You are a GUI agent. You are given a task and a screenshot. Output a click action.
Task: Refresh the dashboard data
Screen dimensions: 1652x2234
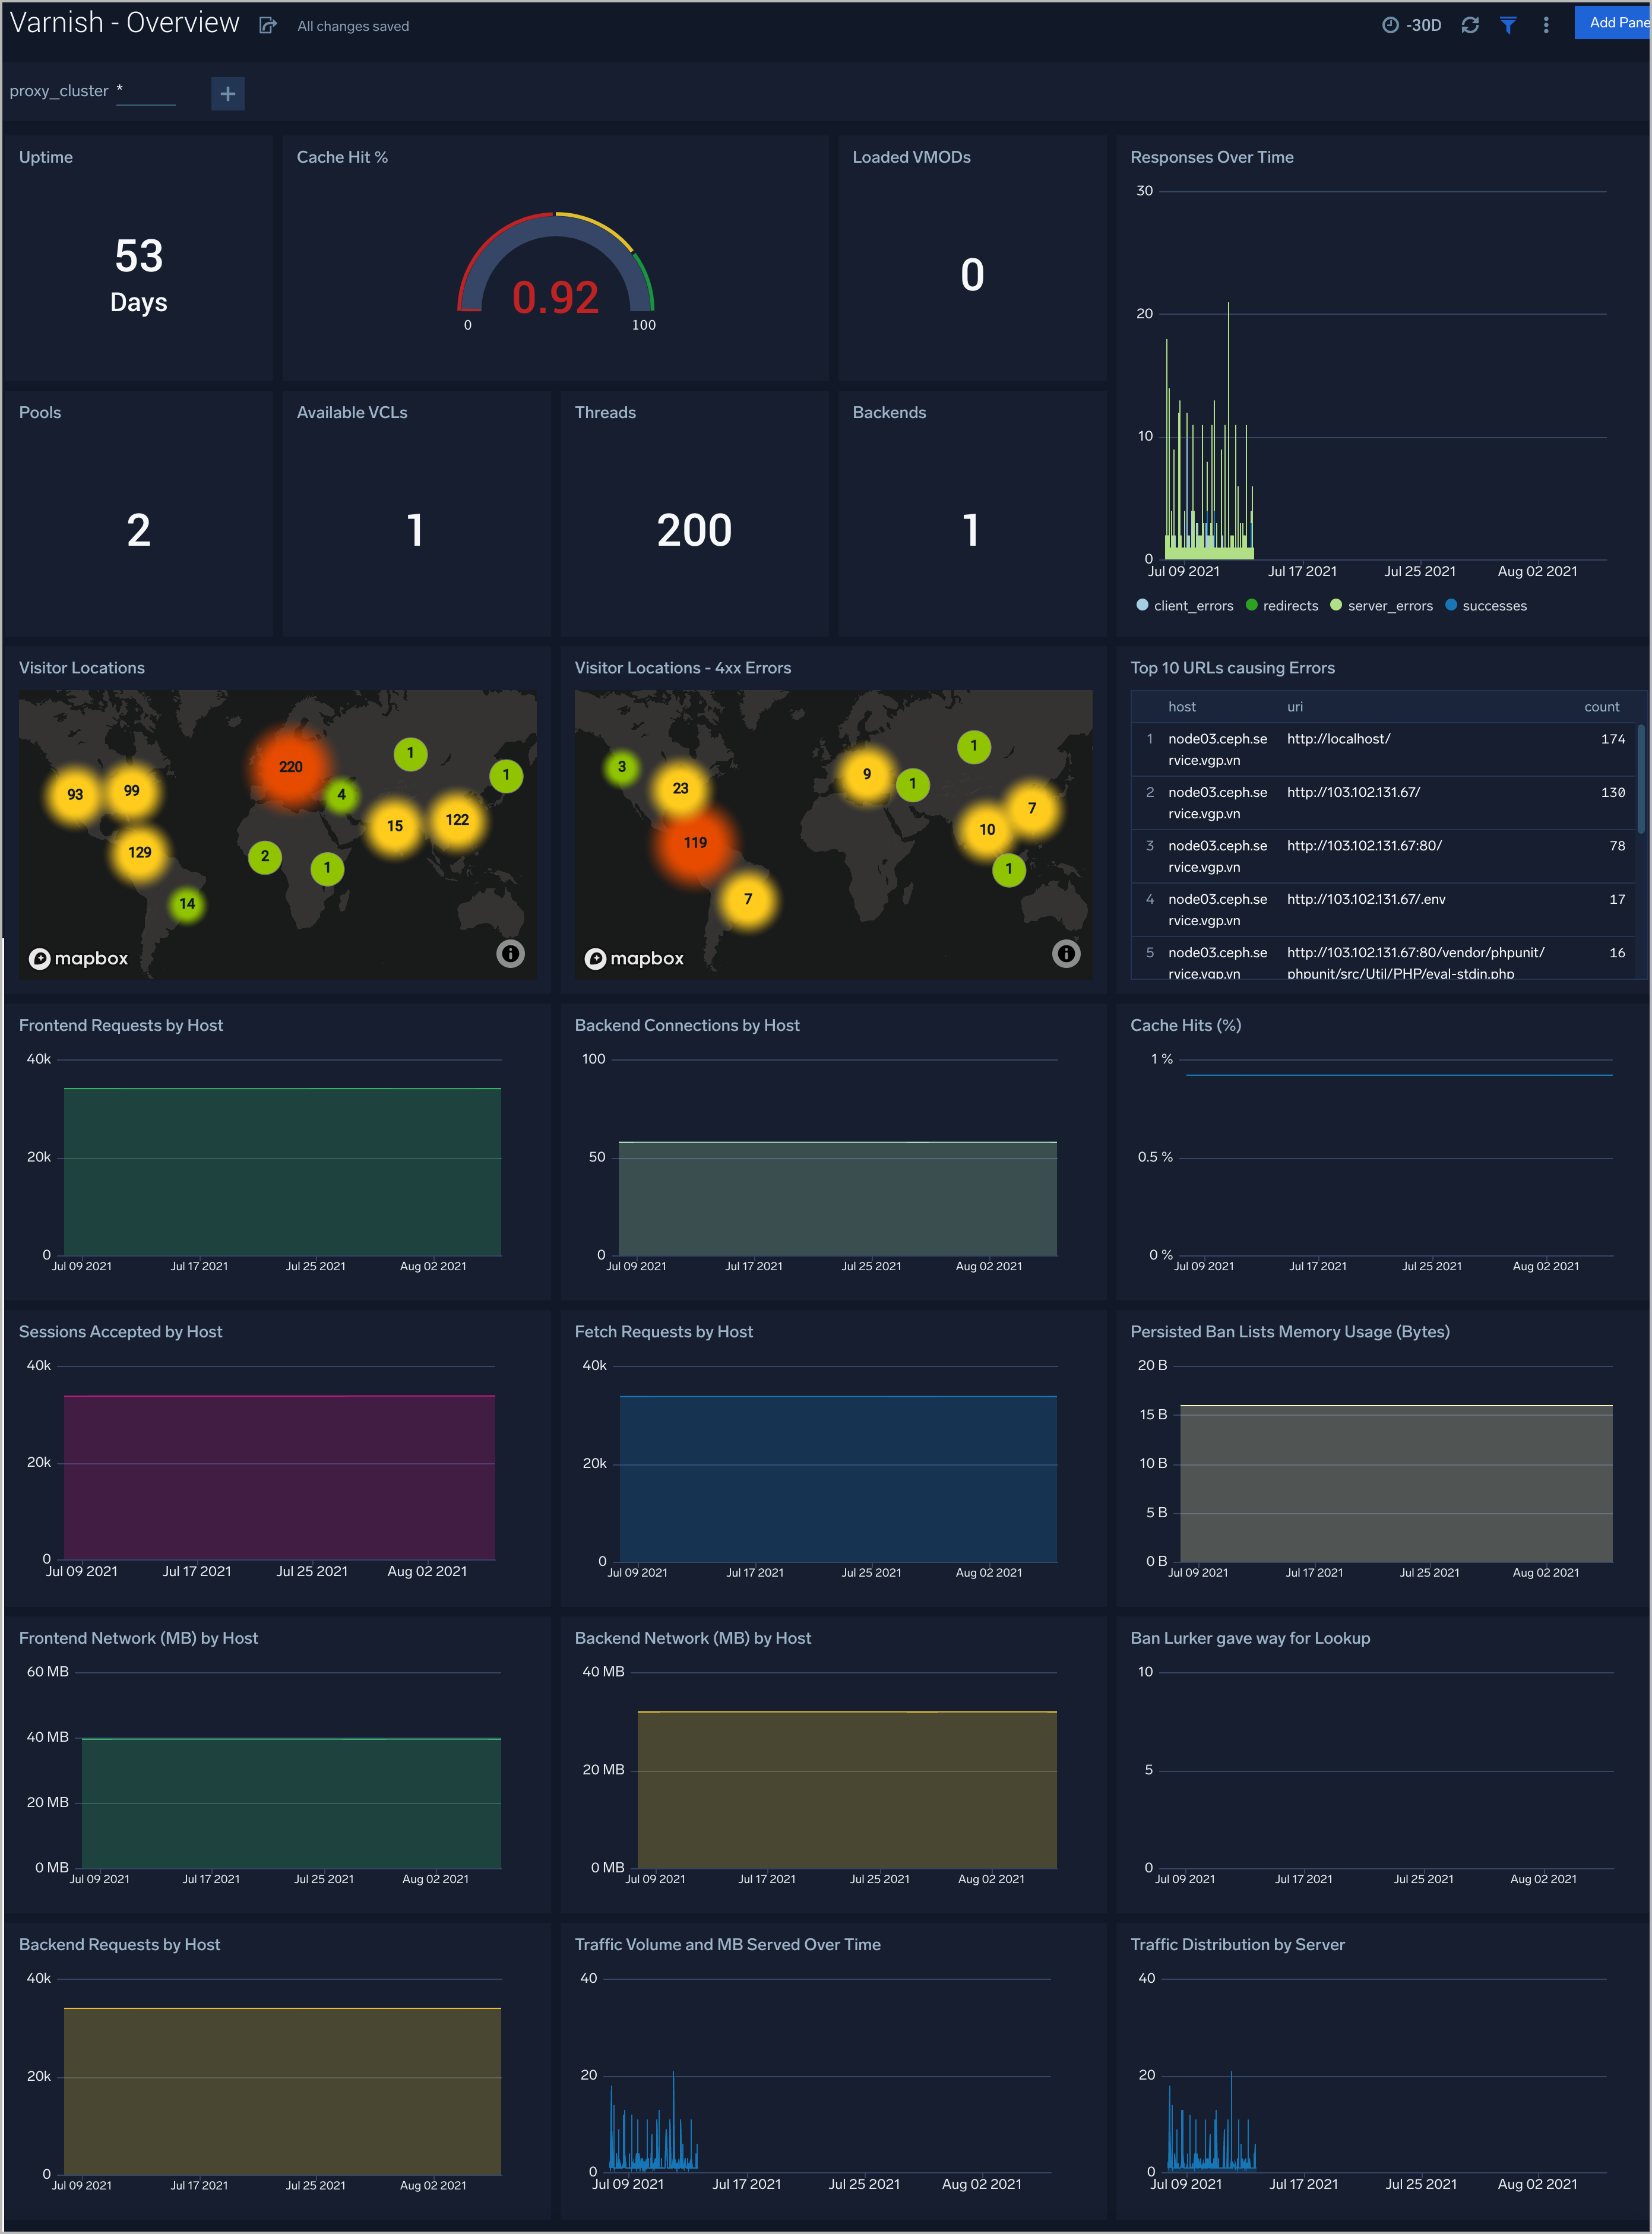[x=1470, y=25]
